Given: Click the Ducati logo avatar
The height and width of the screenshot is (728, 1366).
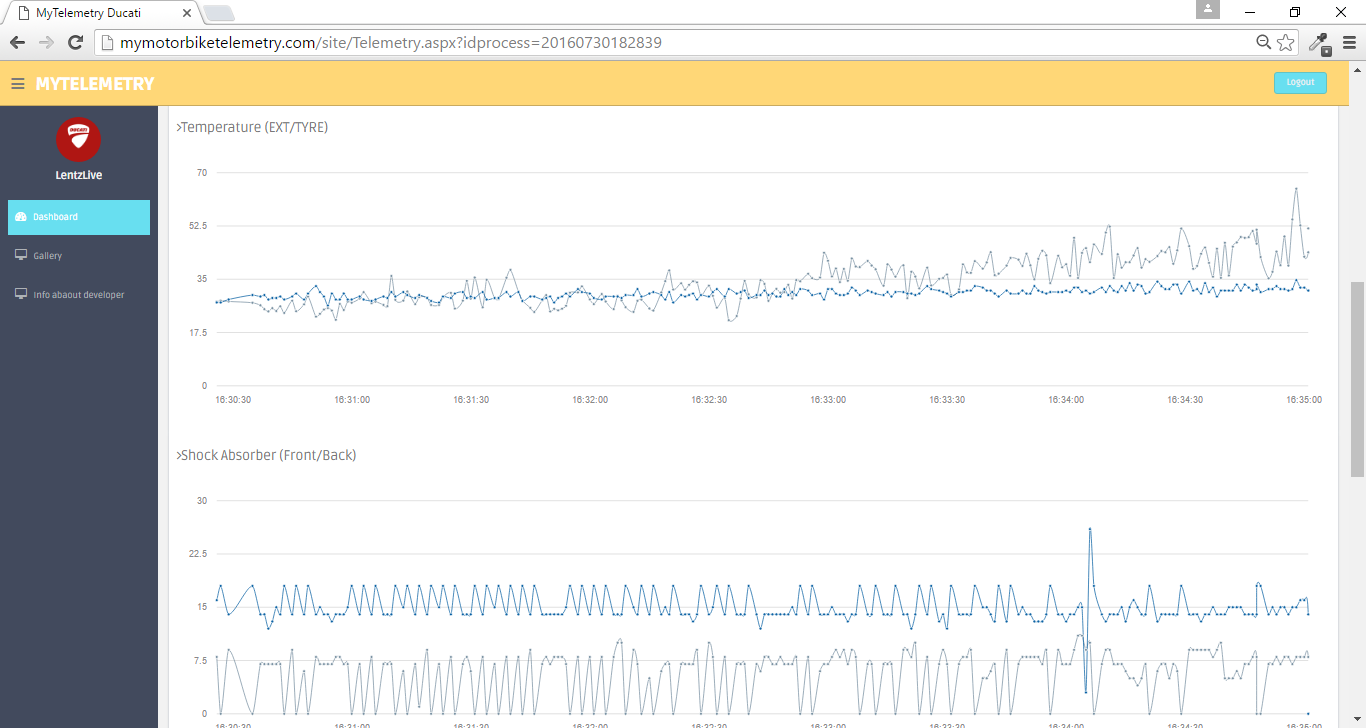Looking at the screenshot, I should click(78, 140).
